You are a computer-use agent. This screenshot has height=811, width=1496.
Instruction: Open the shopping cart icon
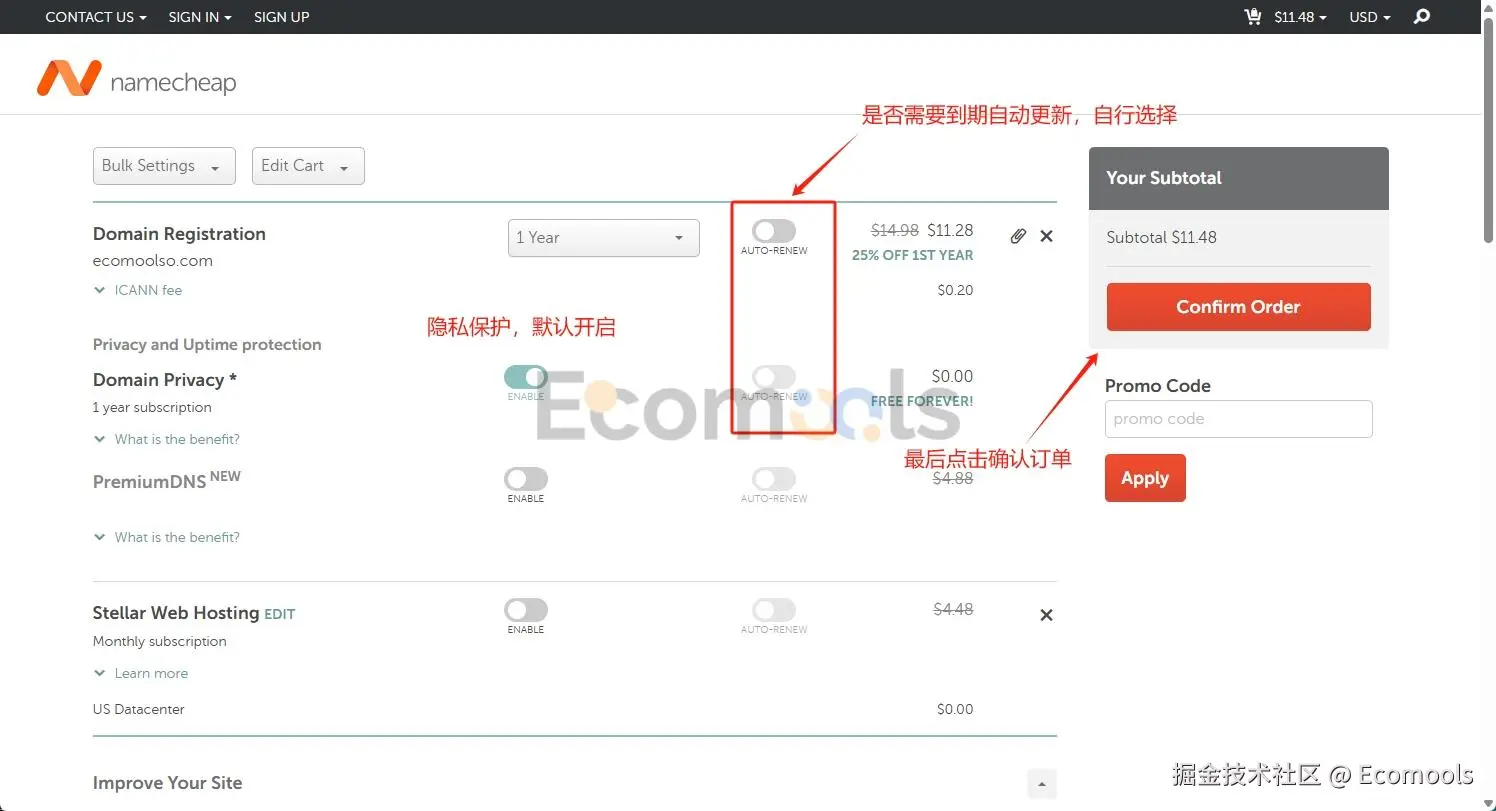[1252, 17]
